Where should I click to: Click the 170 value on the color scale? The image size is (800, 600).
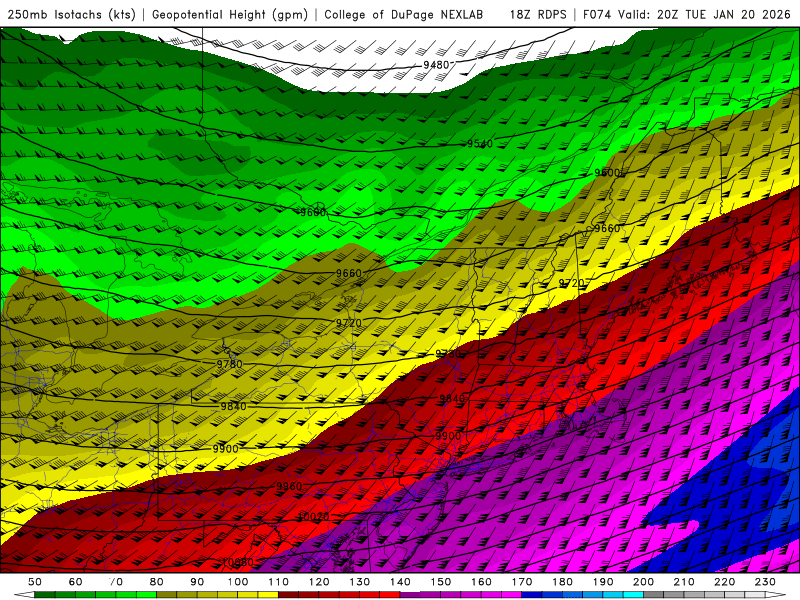522,582
